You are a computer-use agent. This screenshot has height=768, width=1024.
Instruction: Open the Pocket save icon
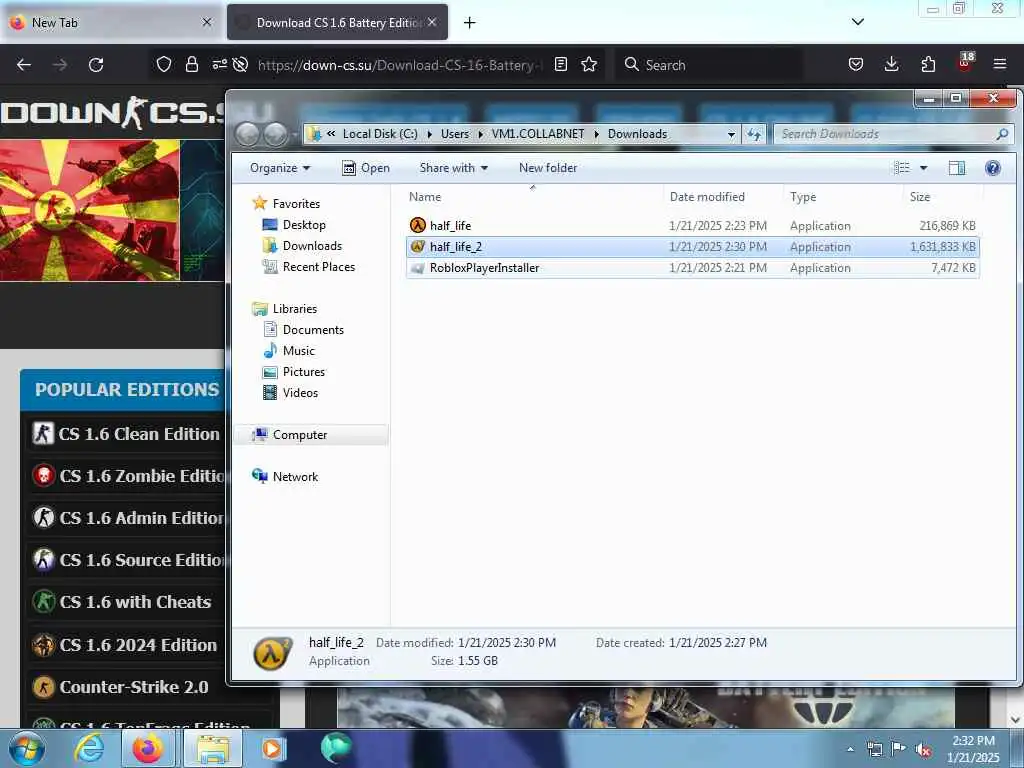coord(856,65)
